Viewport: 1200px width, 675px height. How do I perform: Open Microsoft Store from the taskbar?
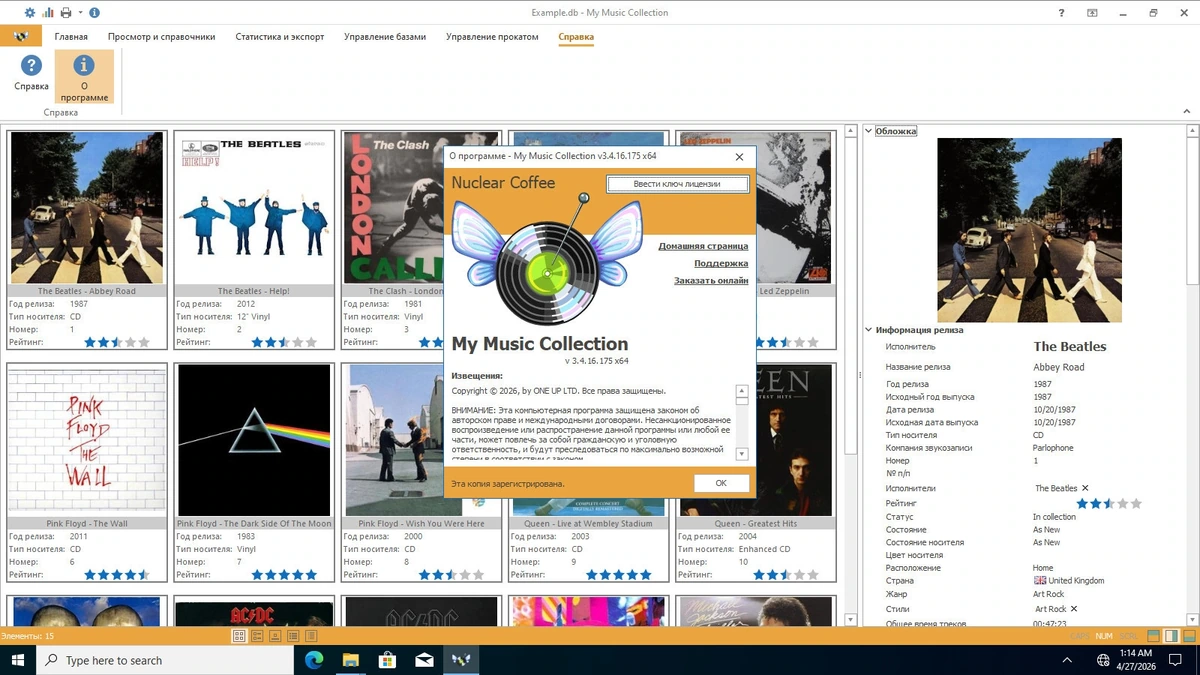[387, 660]
